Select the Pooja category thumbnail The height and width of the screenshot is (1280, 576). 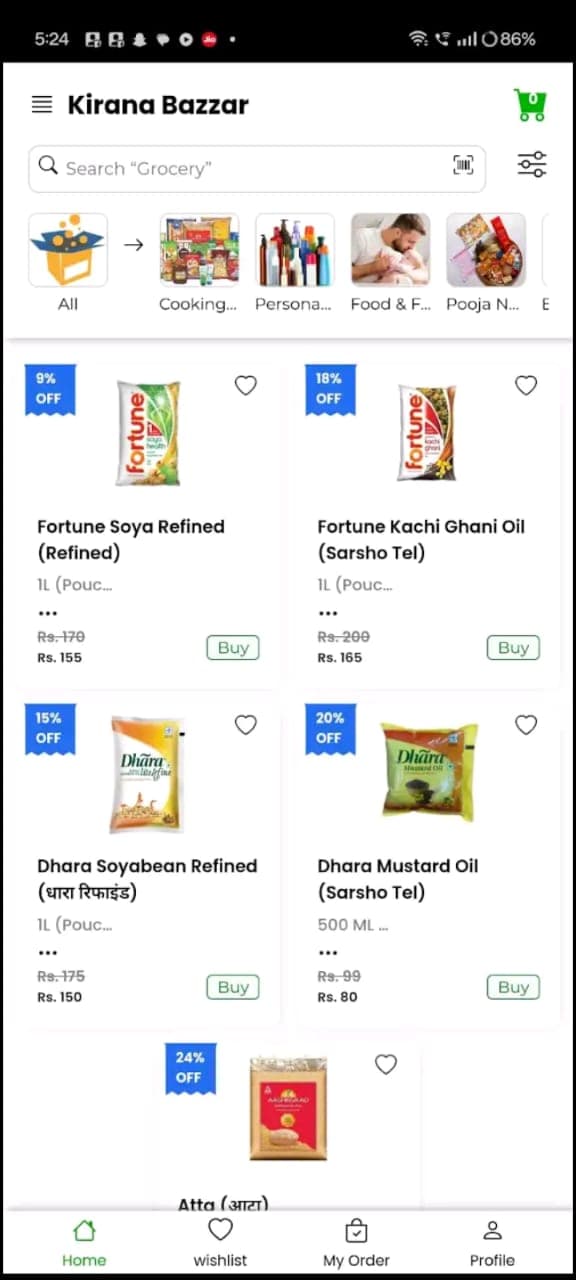pyautogui.click(x=486, y=250)
